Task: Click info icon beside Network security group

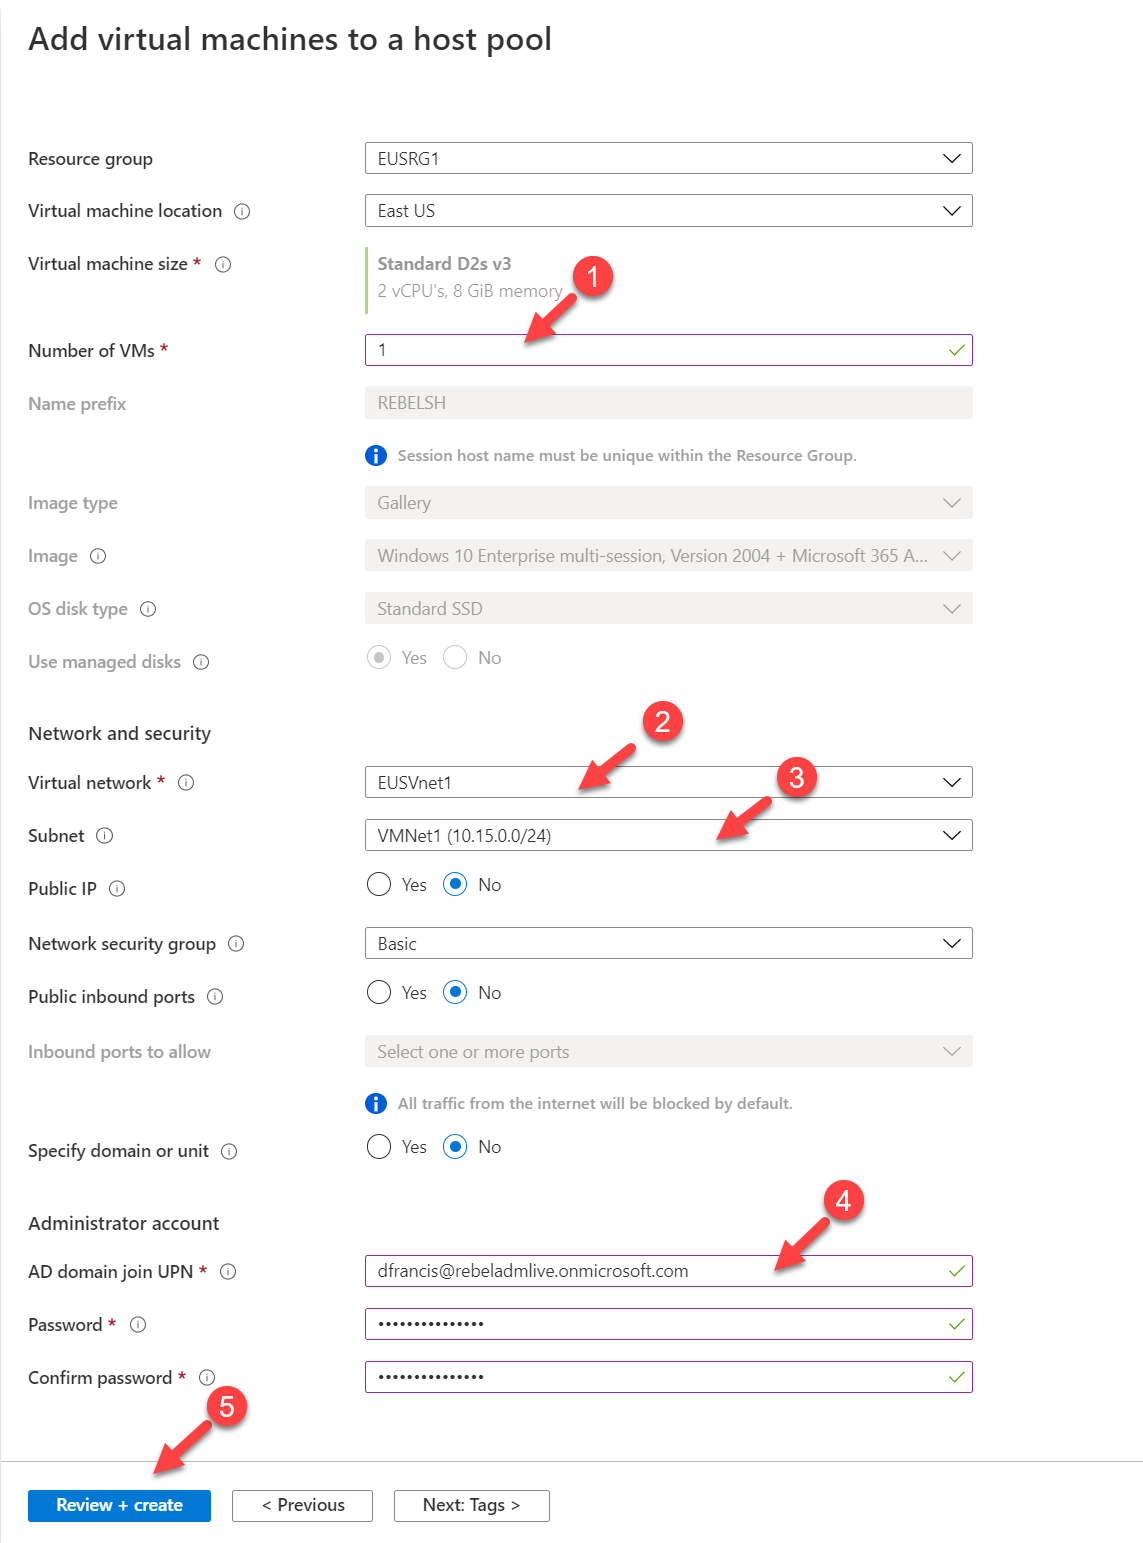Action: tap(236, 944)
